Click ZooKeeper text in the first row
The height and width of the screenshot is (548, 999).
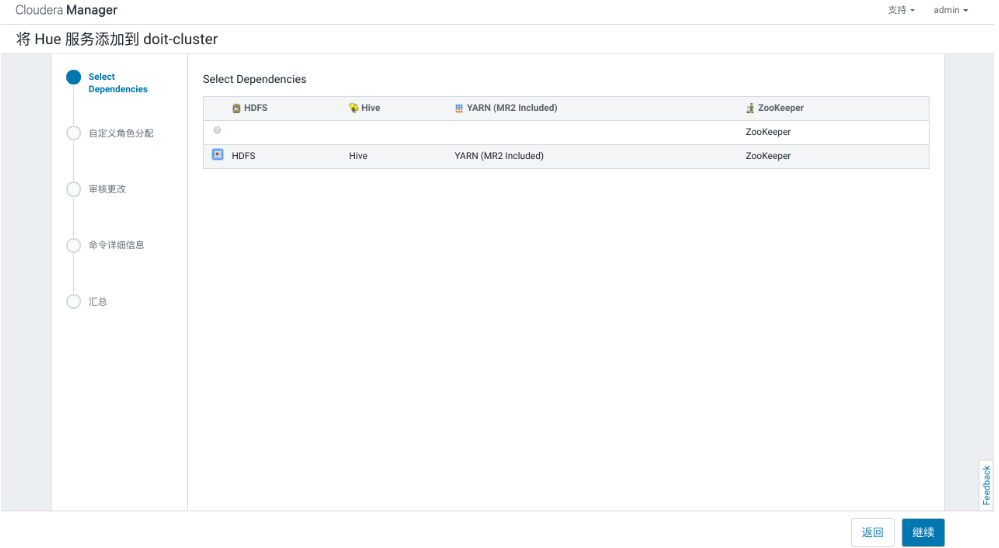click(x=768, y=132)
